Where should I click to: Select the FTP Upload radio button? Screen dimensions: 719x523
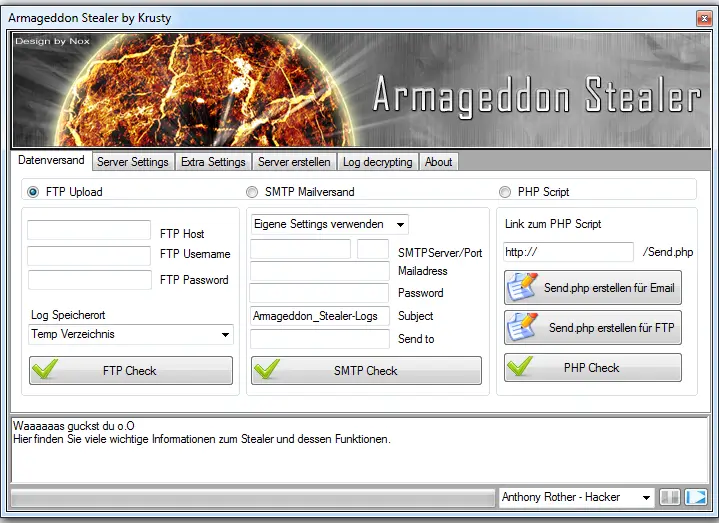coord(33,192)
